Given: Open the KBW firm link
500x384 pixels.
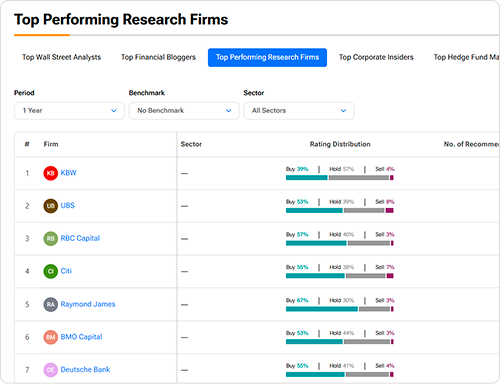Looking at the screenshot, I should (x=68, y=173).
